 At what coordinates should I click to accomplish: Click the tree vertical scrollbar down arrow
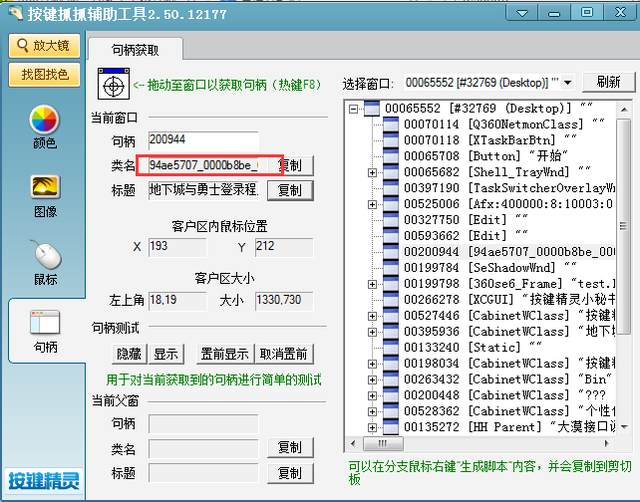[x=624, y=427]
